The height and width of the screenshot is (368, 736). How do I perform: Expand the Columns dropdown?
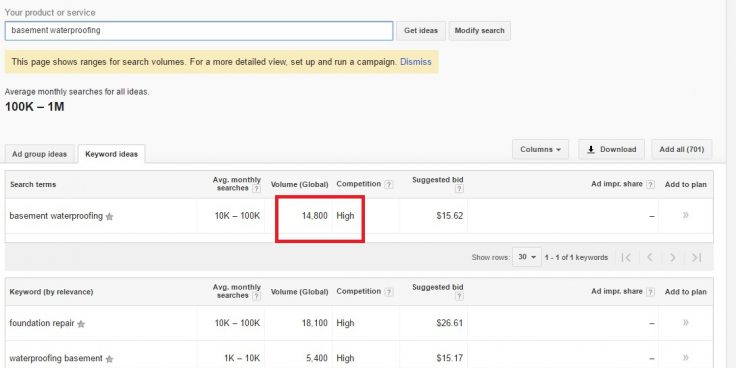(540, 149)
